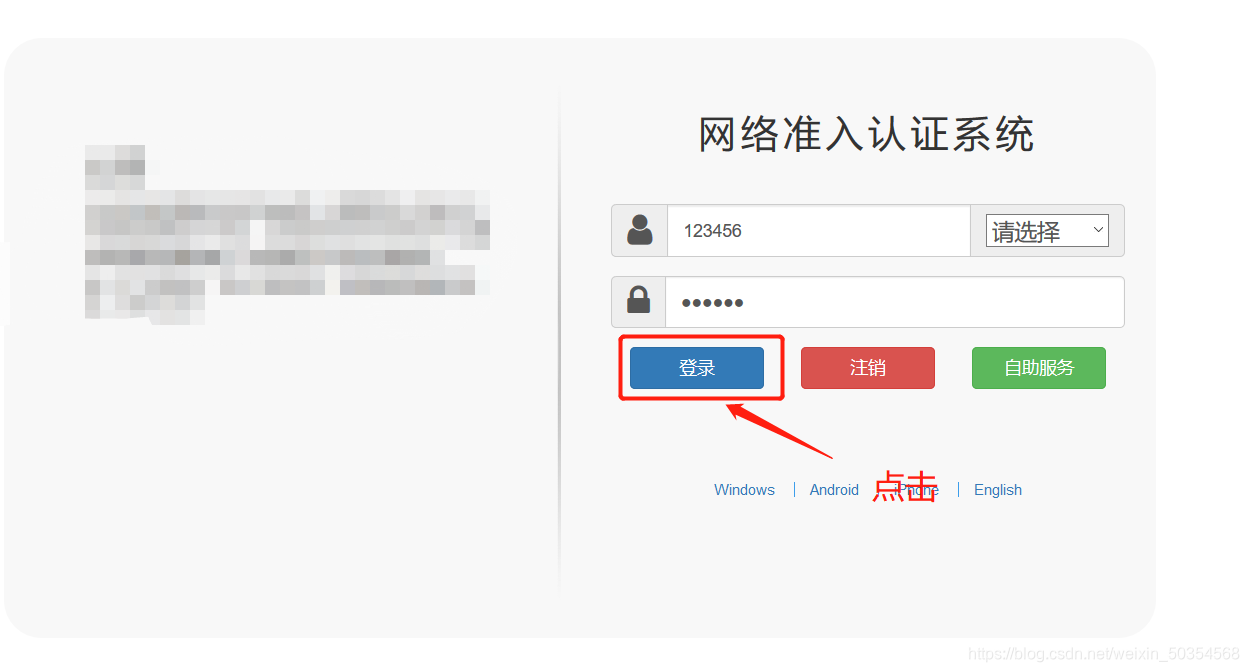Click the blue 登录 button
The height and width of the screenshot is (672, 1249).
(x=697, y=368)
